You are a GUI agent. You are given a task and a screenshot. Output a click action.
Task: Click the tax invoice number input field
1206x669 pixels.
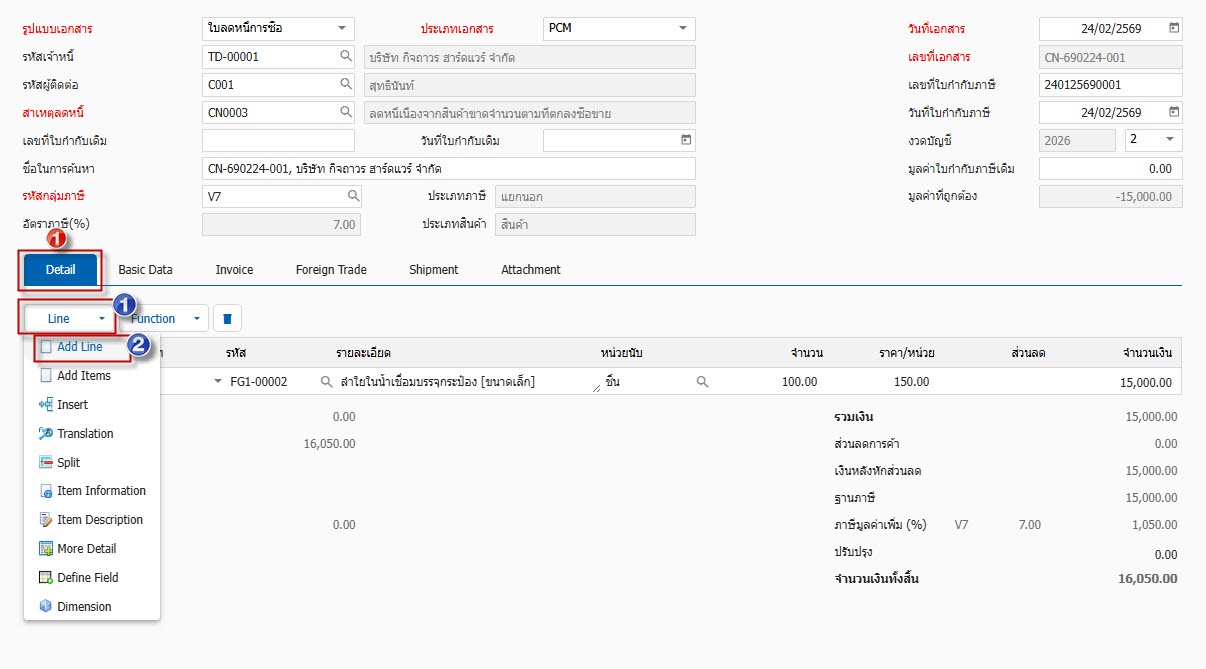tap(1110, 85)
